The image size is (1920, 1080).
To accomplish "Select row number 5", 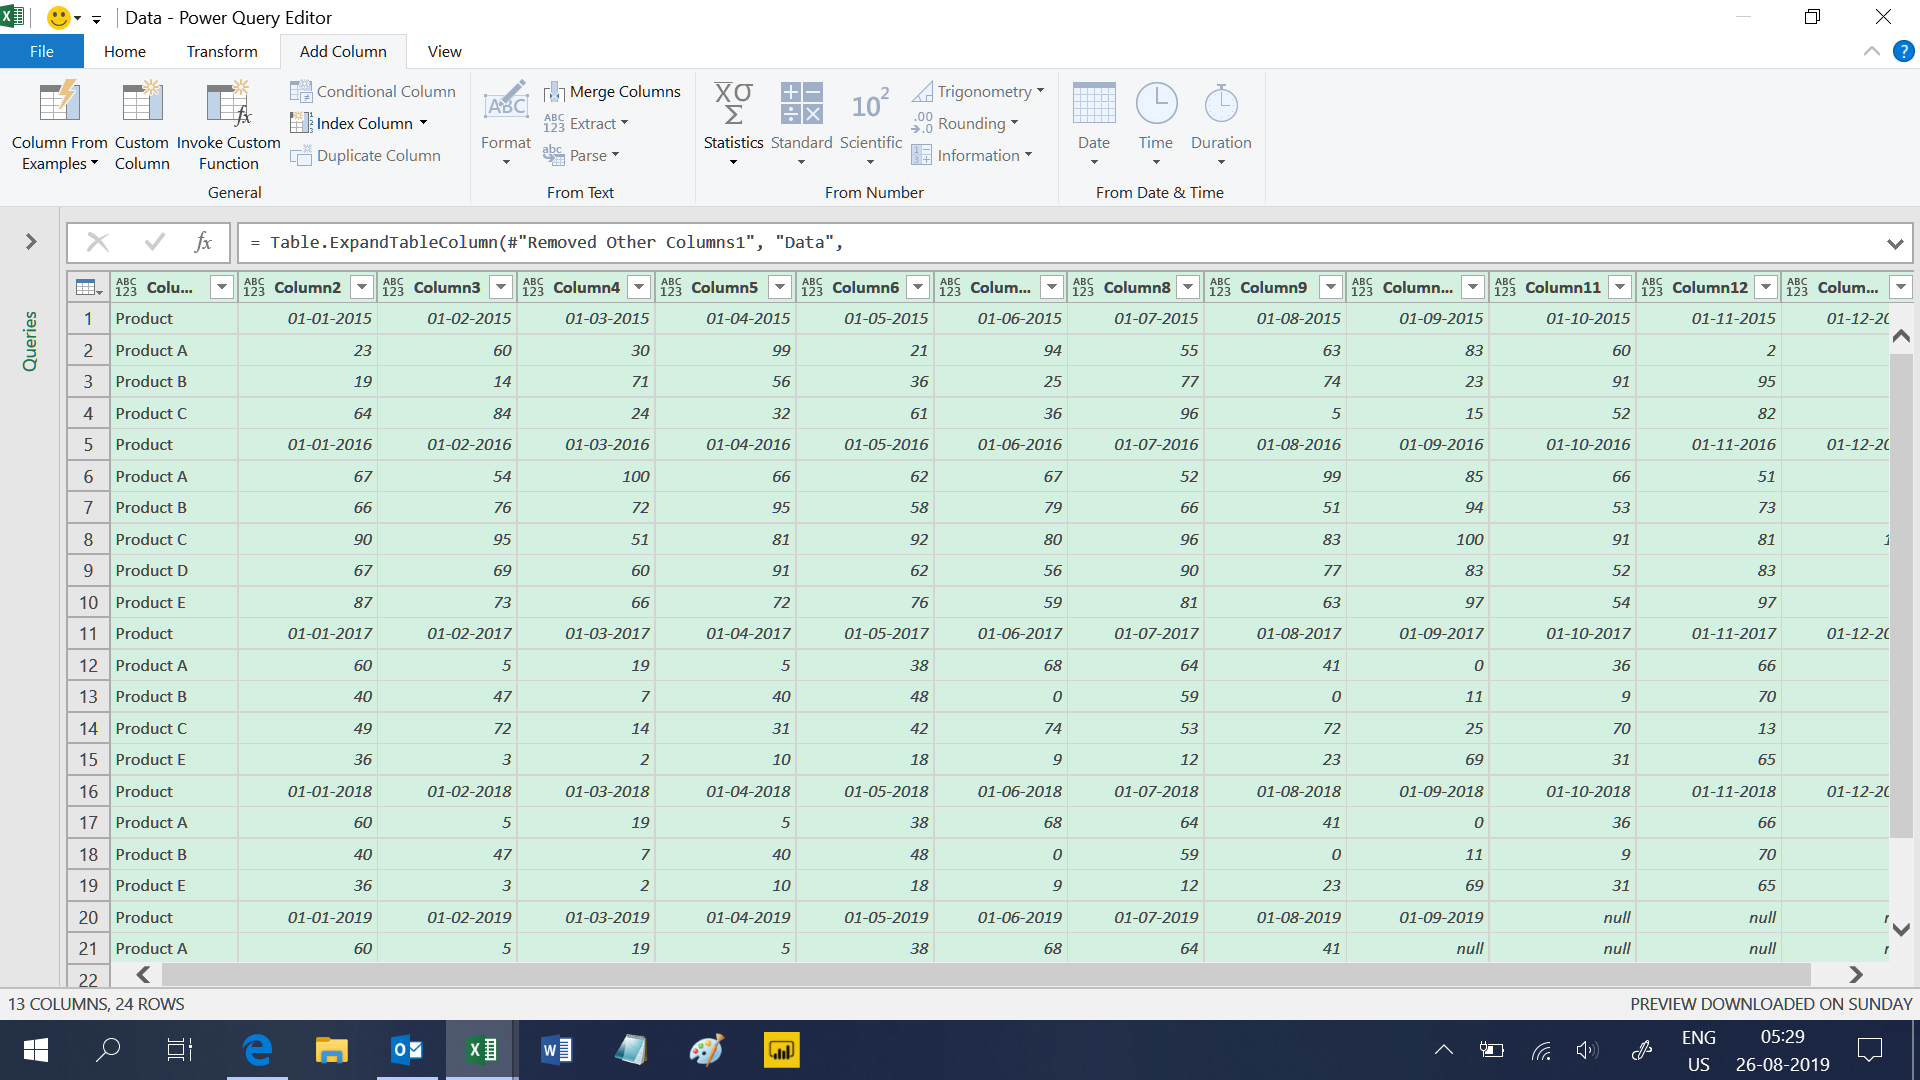I will point(88,444).
